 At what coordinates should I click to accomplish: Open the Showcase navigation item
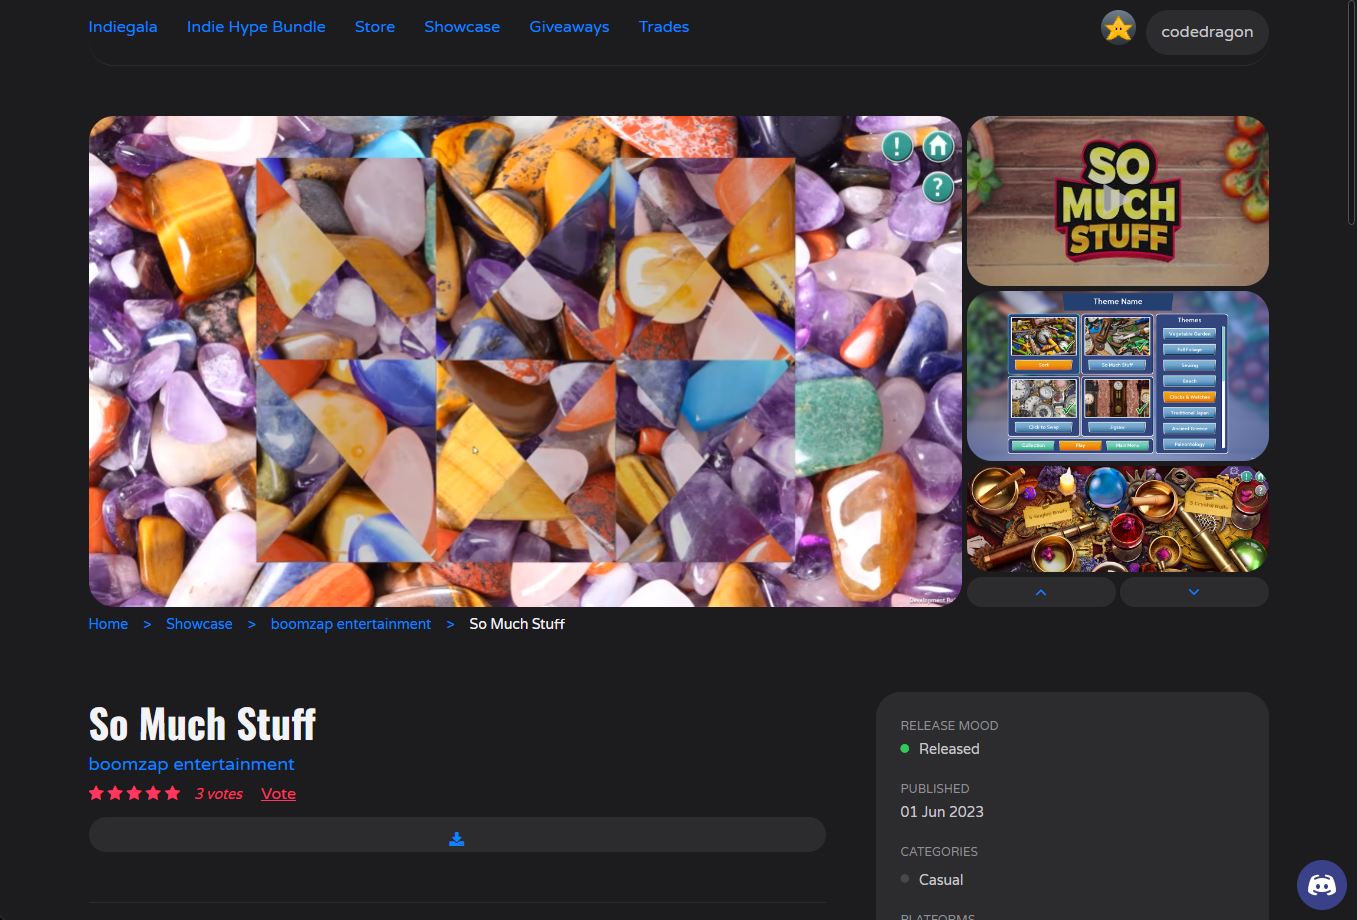pos(462,27)
